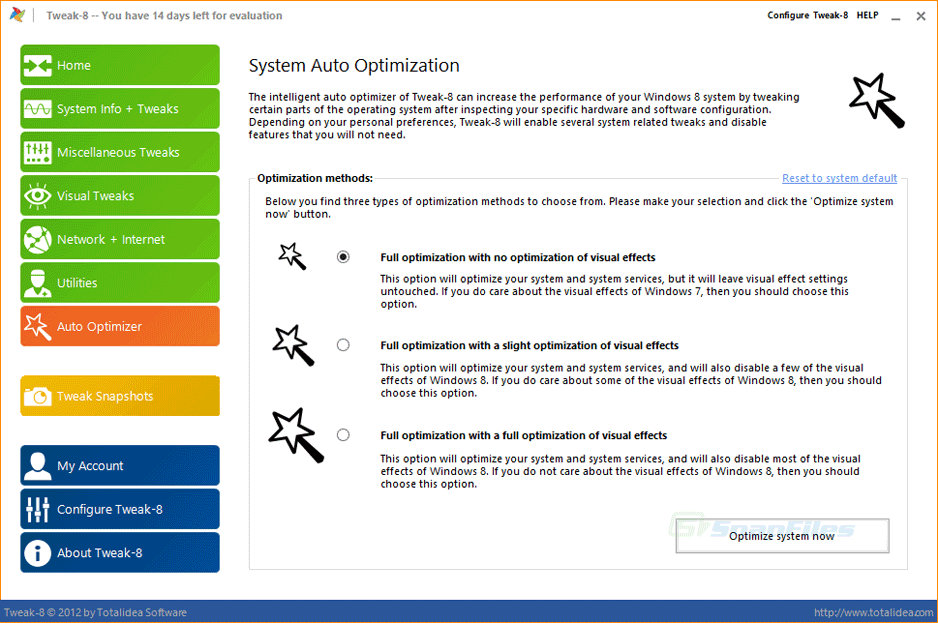This screenshot has width=938, height=623.
Task: Click the Optimize system now button
Action: pyautogui.click(x=782, y=536)
